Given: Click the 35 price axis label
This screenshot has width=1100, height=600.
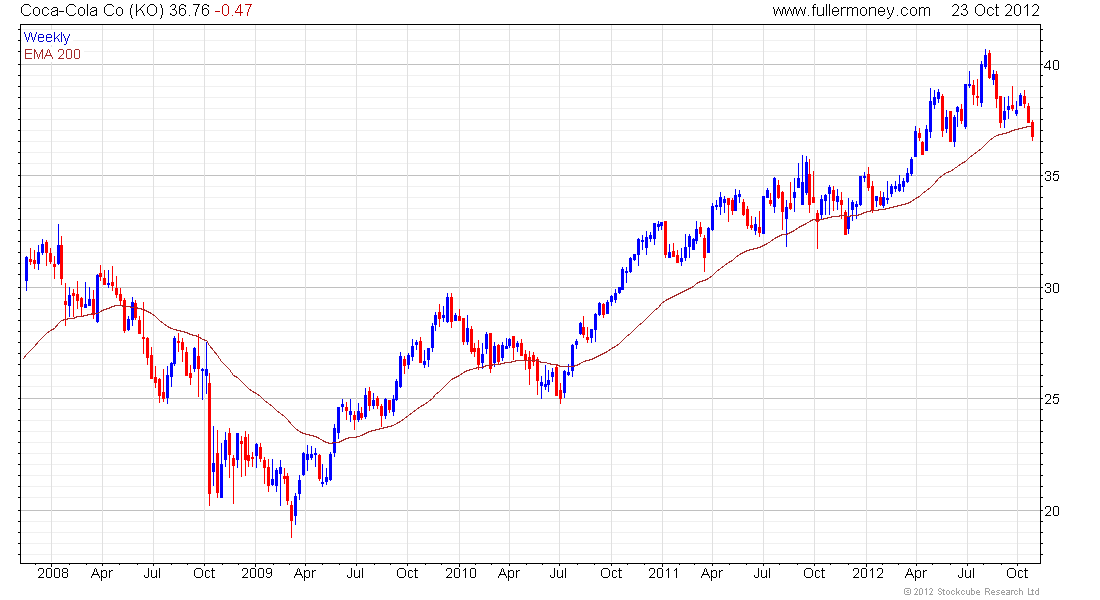Looking at the screenshot, I should pyautogui.click(x=1052, y=176).
